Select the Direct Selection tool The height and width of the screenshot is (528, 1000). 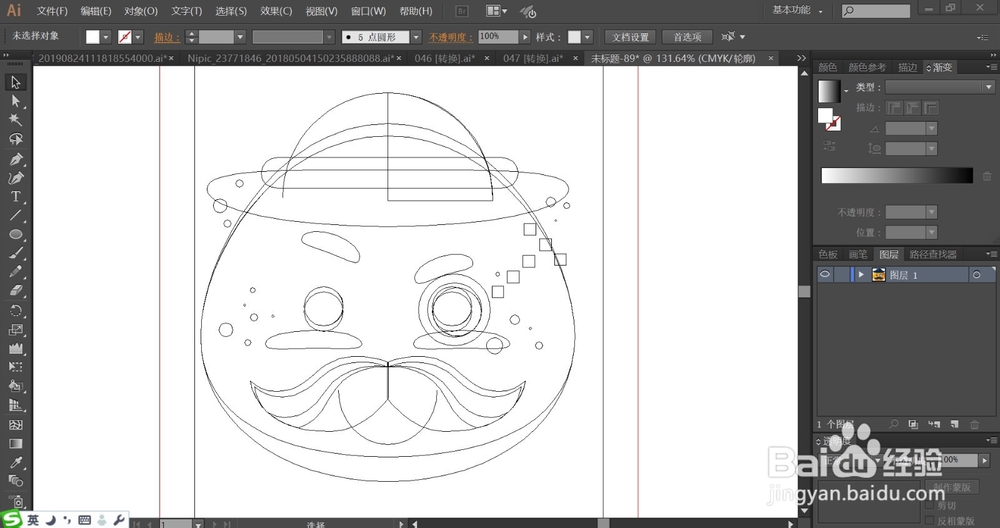click(15, 101)
